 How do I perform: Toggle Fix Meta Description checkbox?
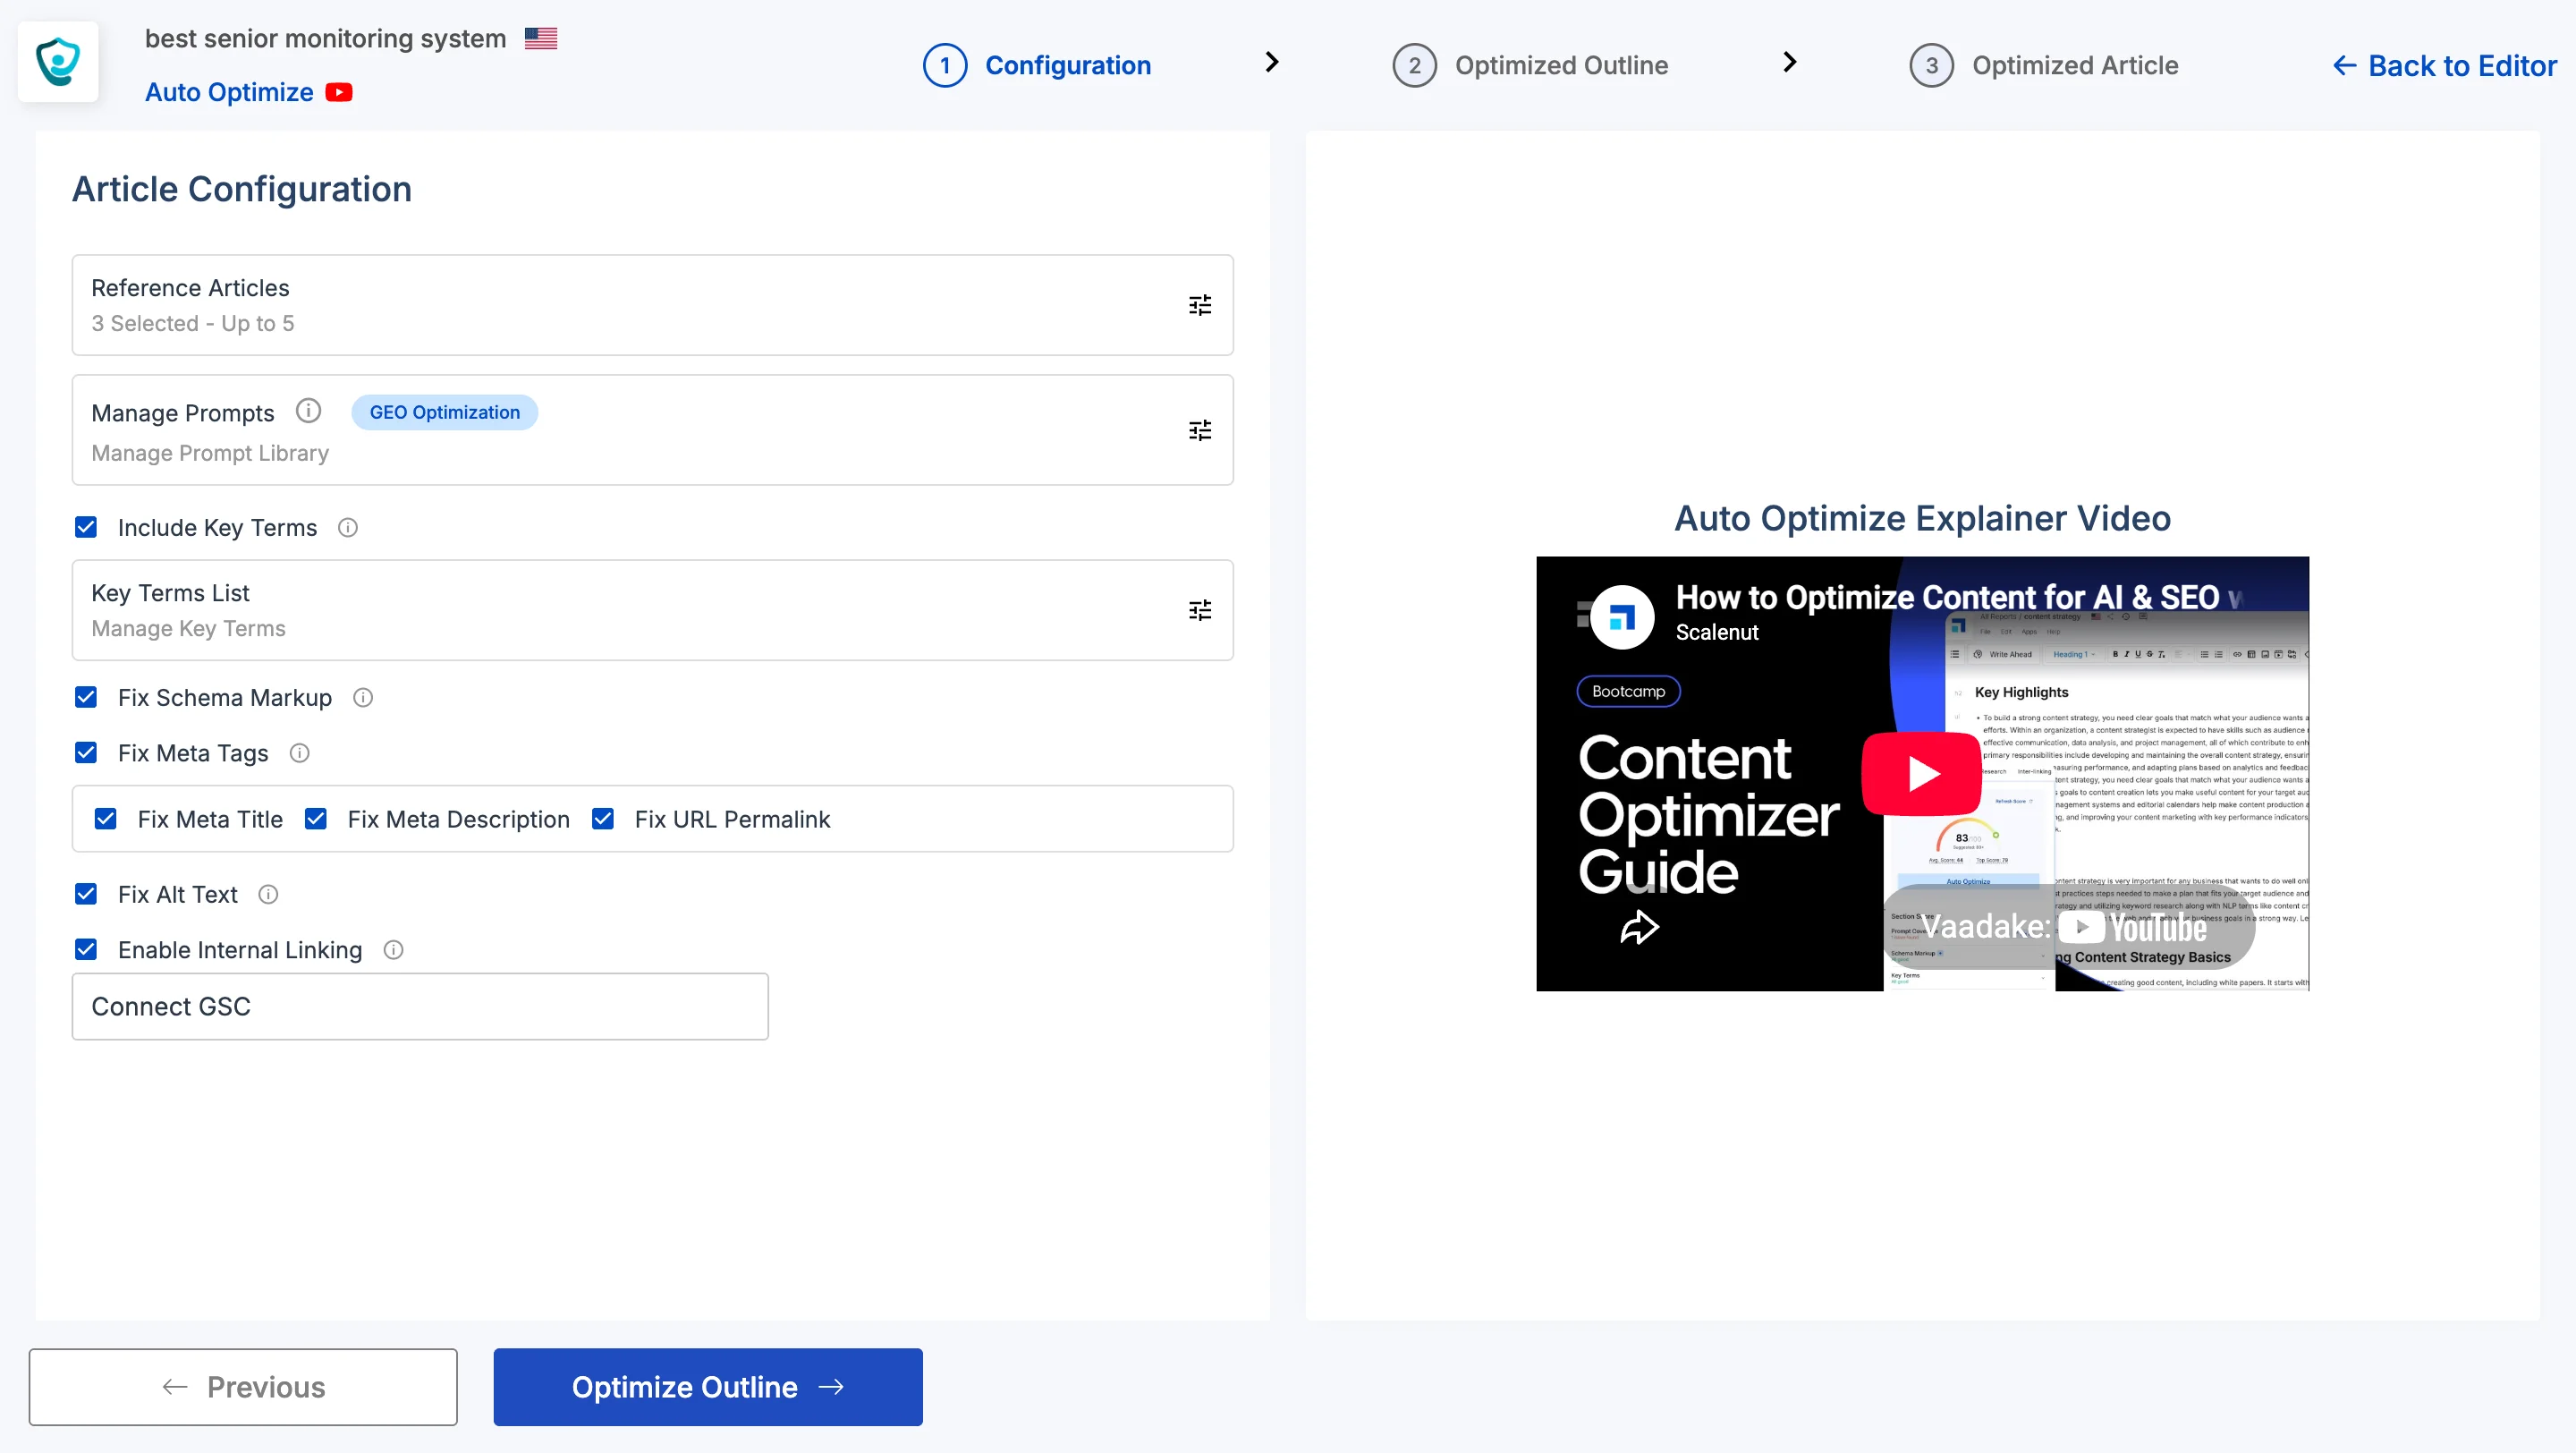(x=316, y=819)
